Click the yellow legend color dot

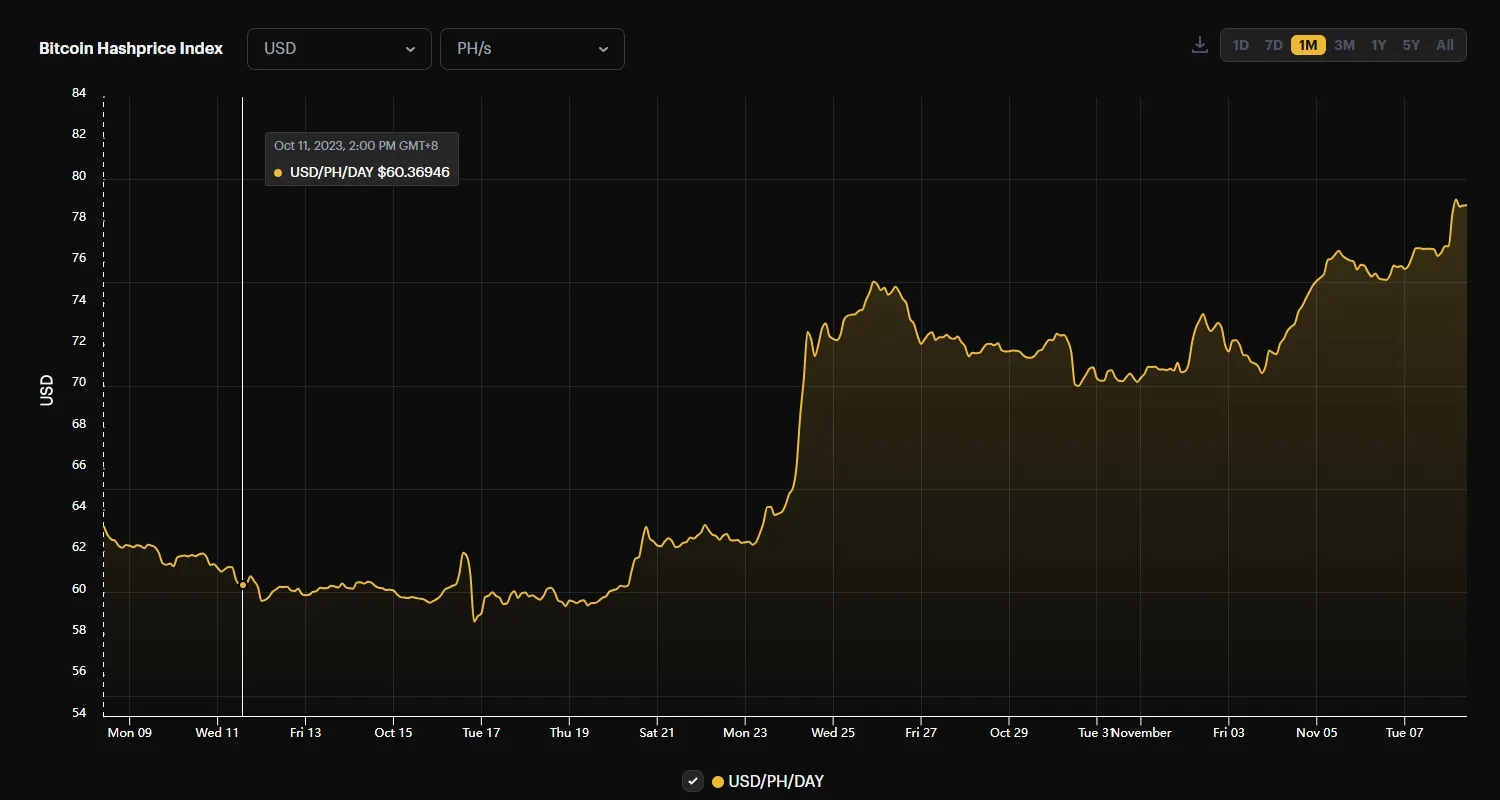pyautogui.click(x=716, y=781)
